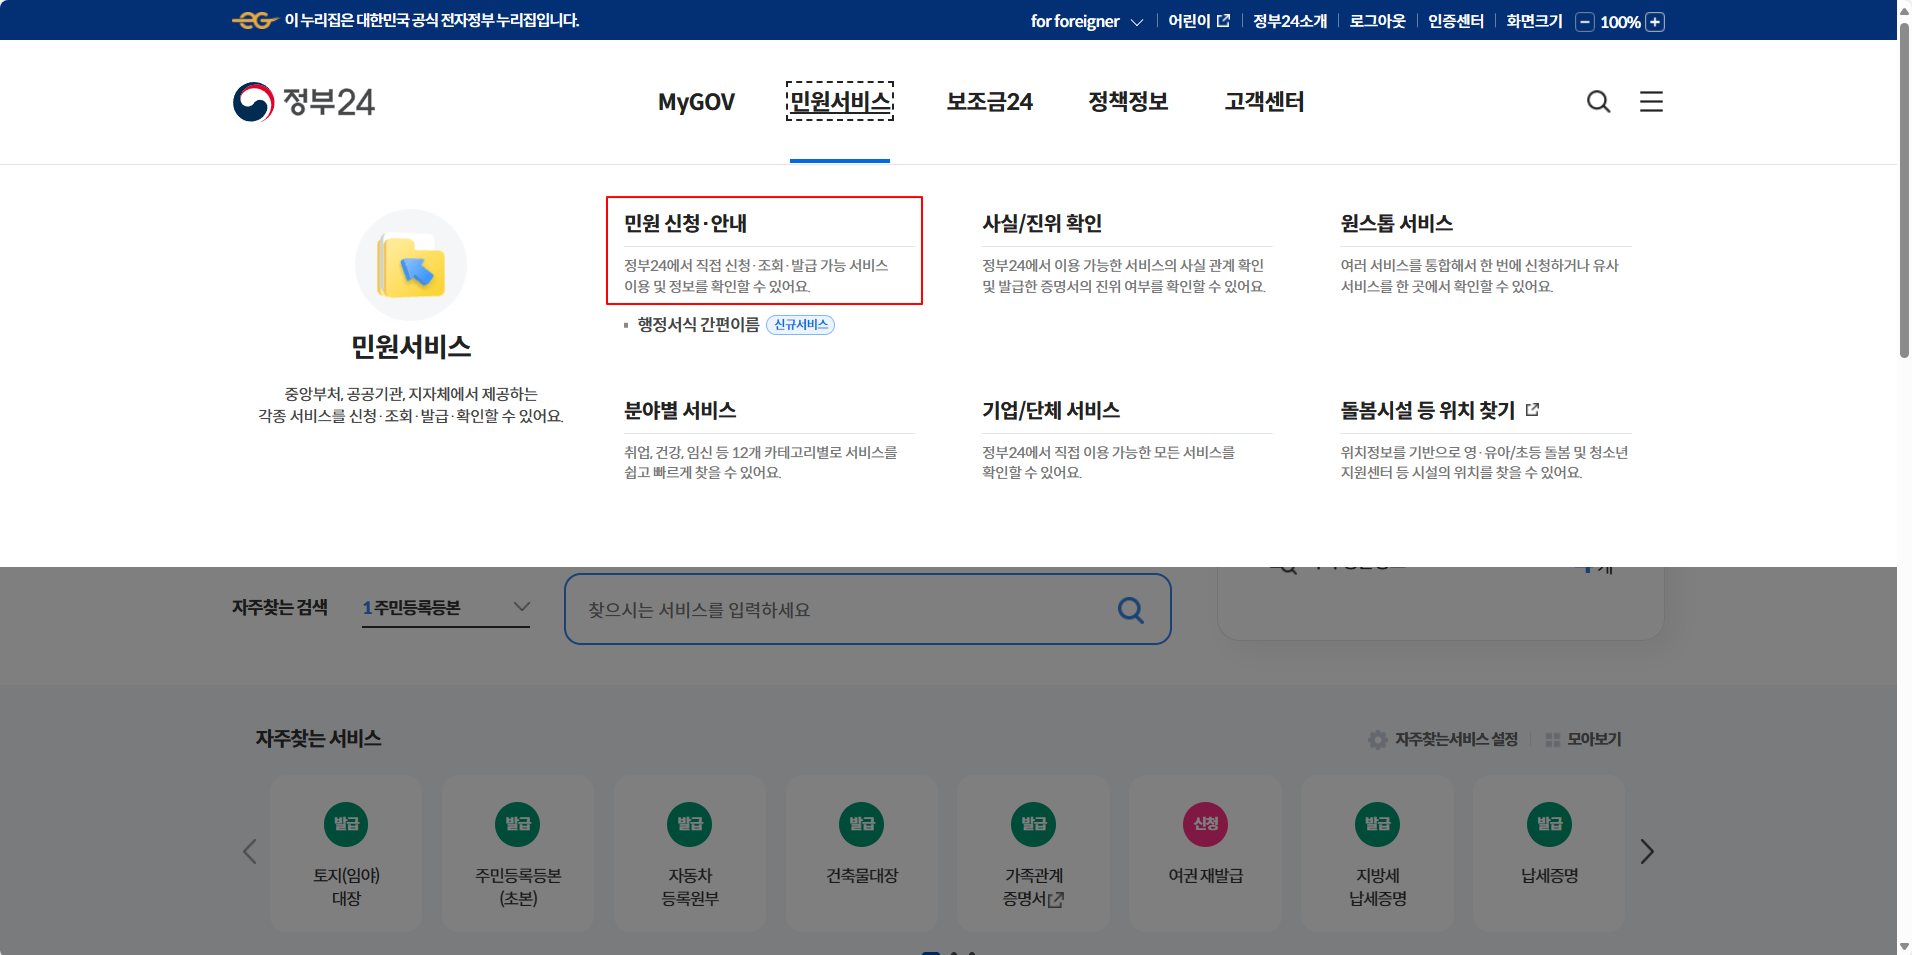
Task: Open the 보조금24 menu
Action: click(x=989, y=102)
